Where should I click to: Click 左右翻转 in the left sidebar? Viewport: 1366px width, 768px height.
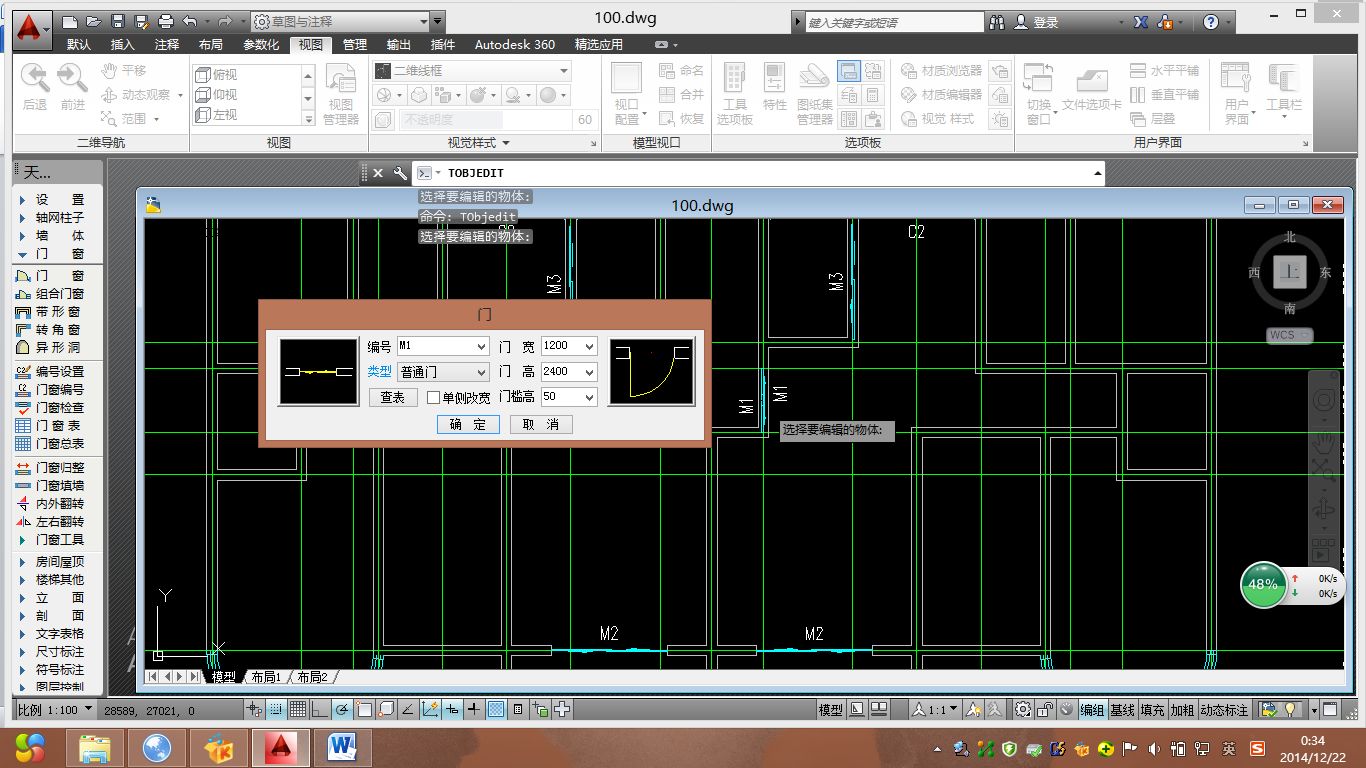59,522
